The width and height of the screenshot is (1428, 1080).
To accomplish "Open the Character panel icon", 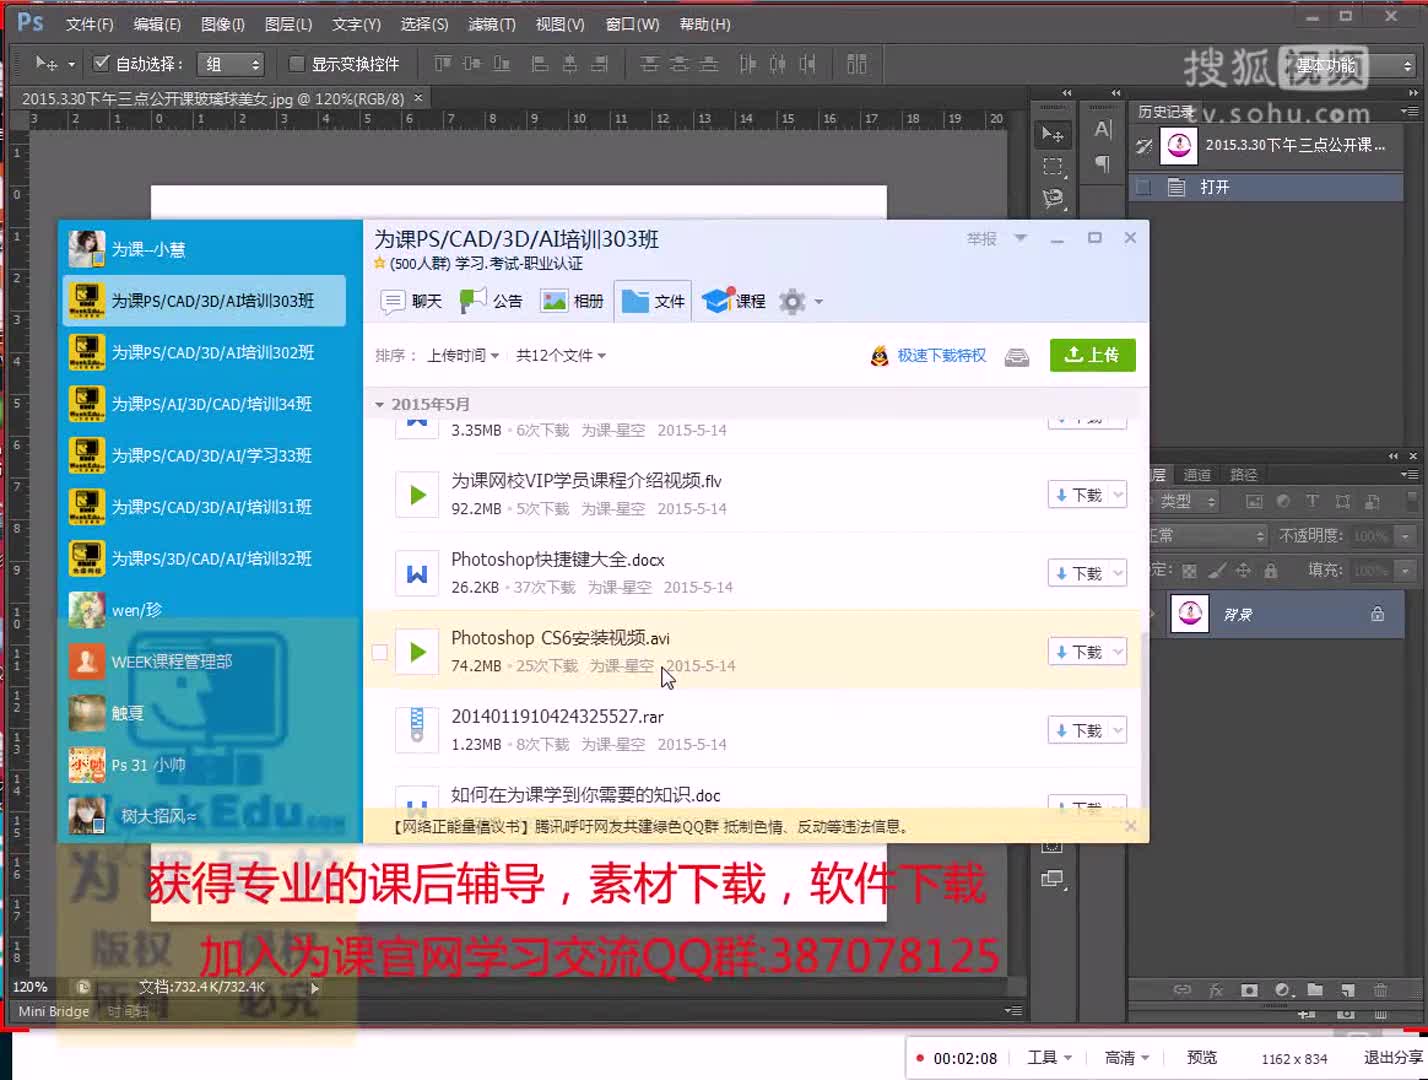I will coord(1103,129).
